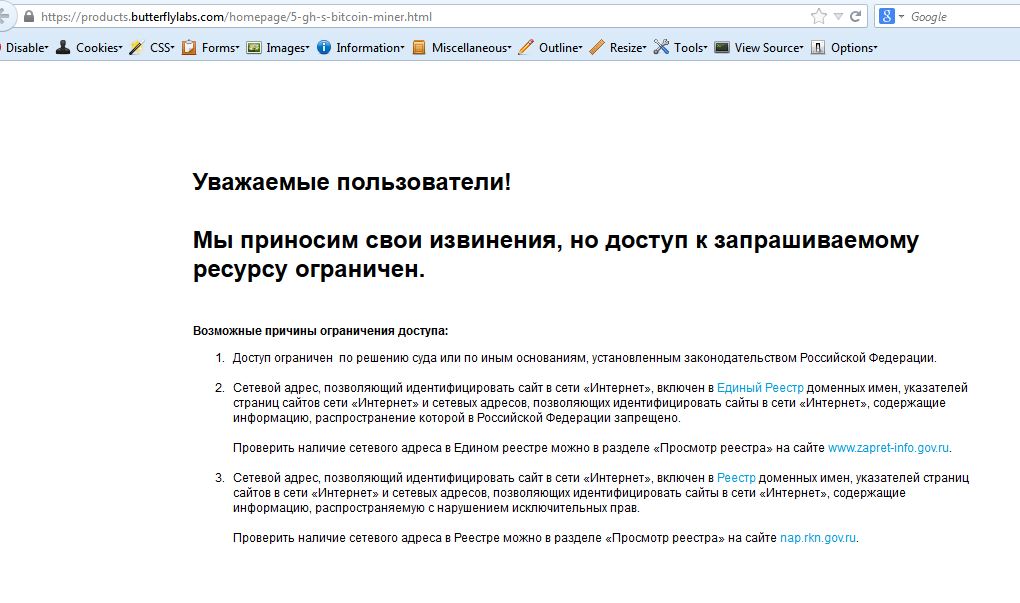
Task: Click in the Google search field
Action: 960,17
